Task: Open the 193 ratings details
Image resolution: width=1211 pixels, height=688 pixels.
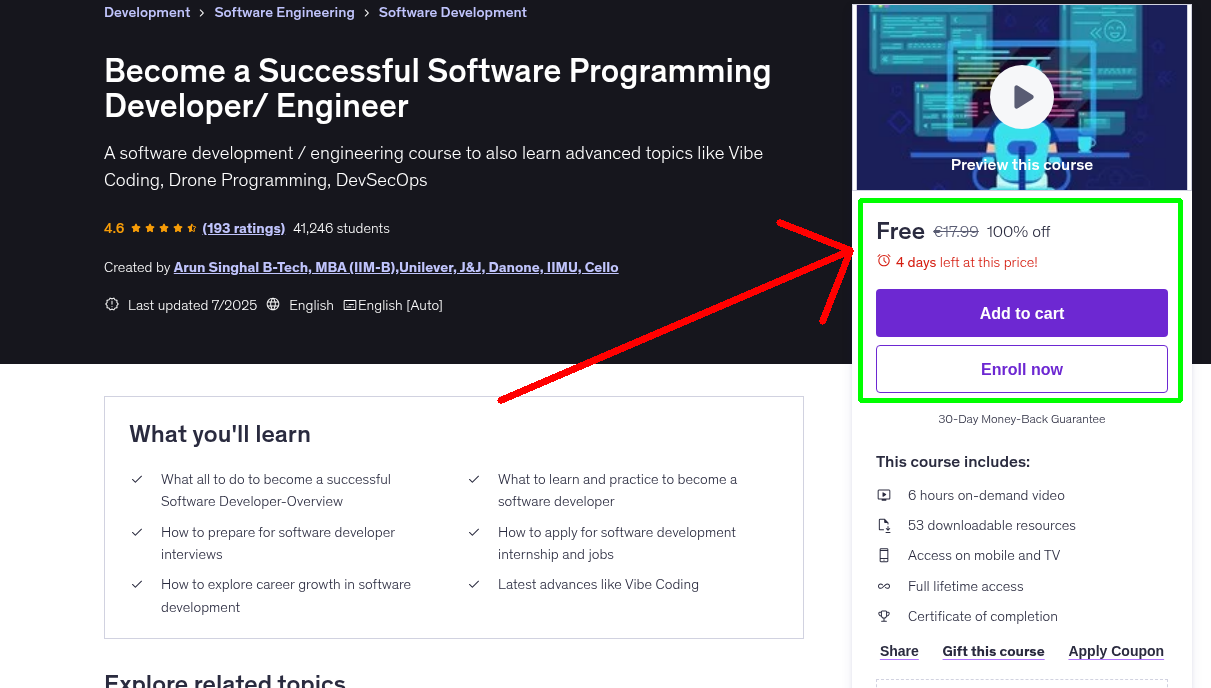Action: click(243, 228)
